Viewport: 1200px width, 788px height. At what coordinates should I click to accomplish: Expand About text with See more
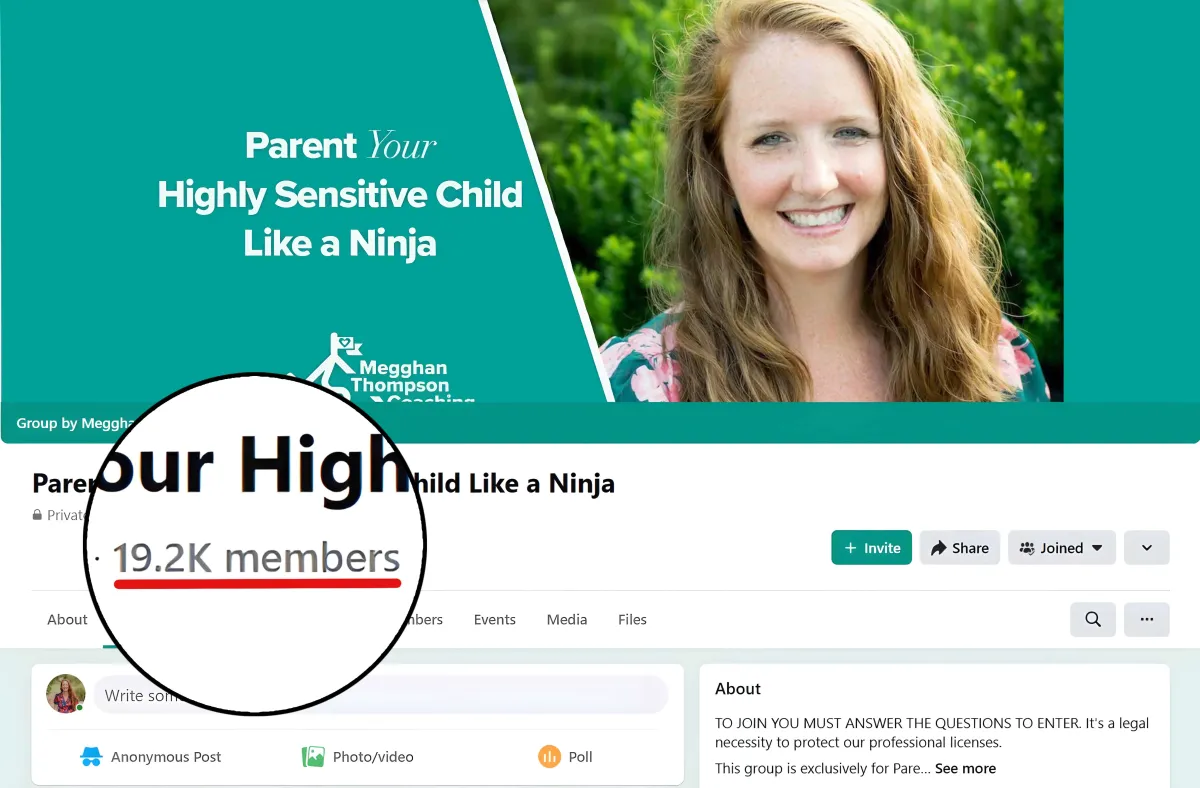tap(965, 768)
